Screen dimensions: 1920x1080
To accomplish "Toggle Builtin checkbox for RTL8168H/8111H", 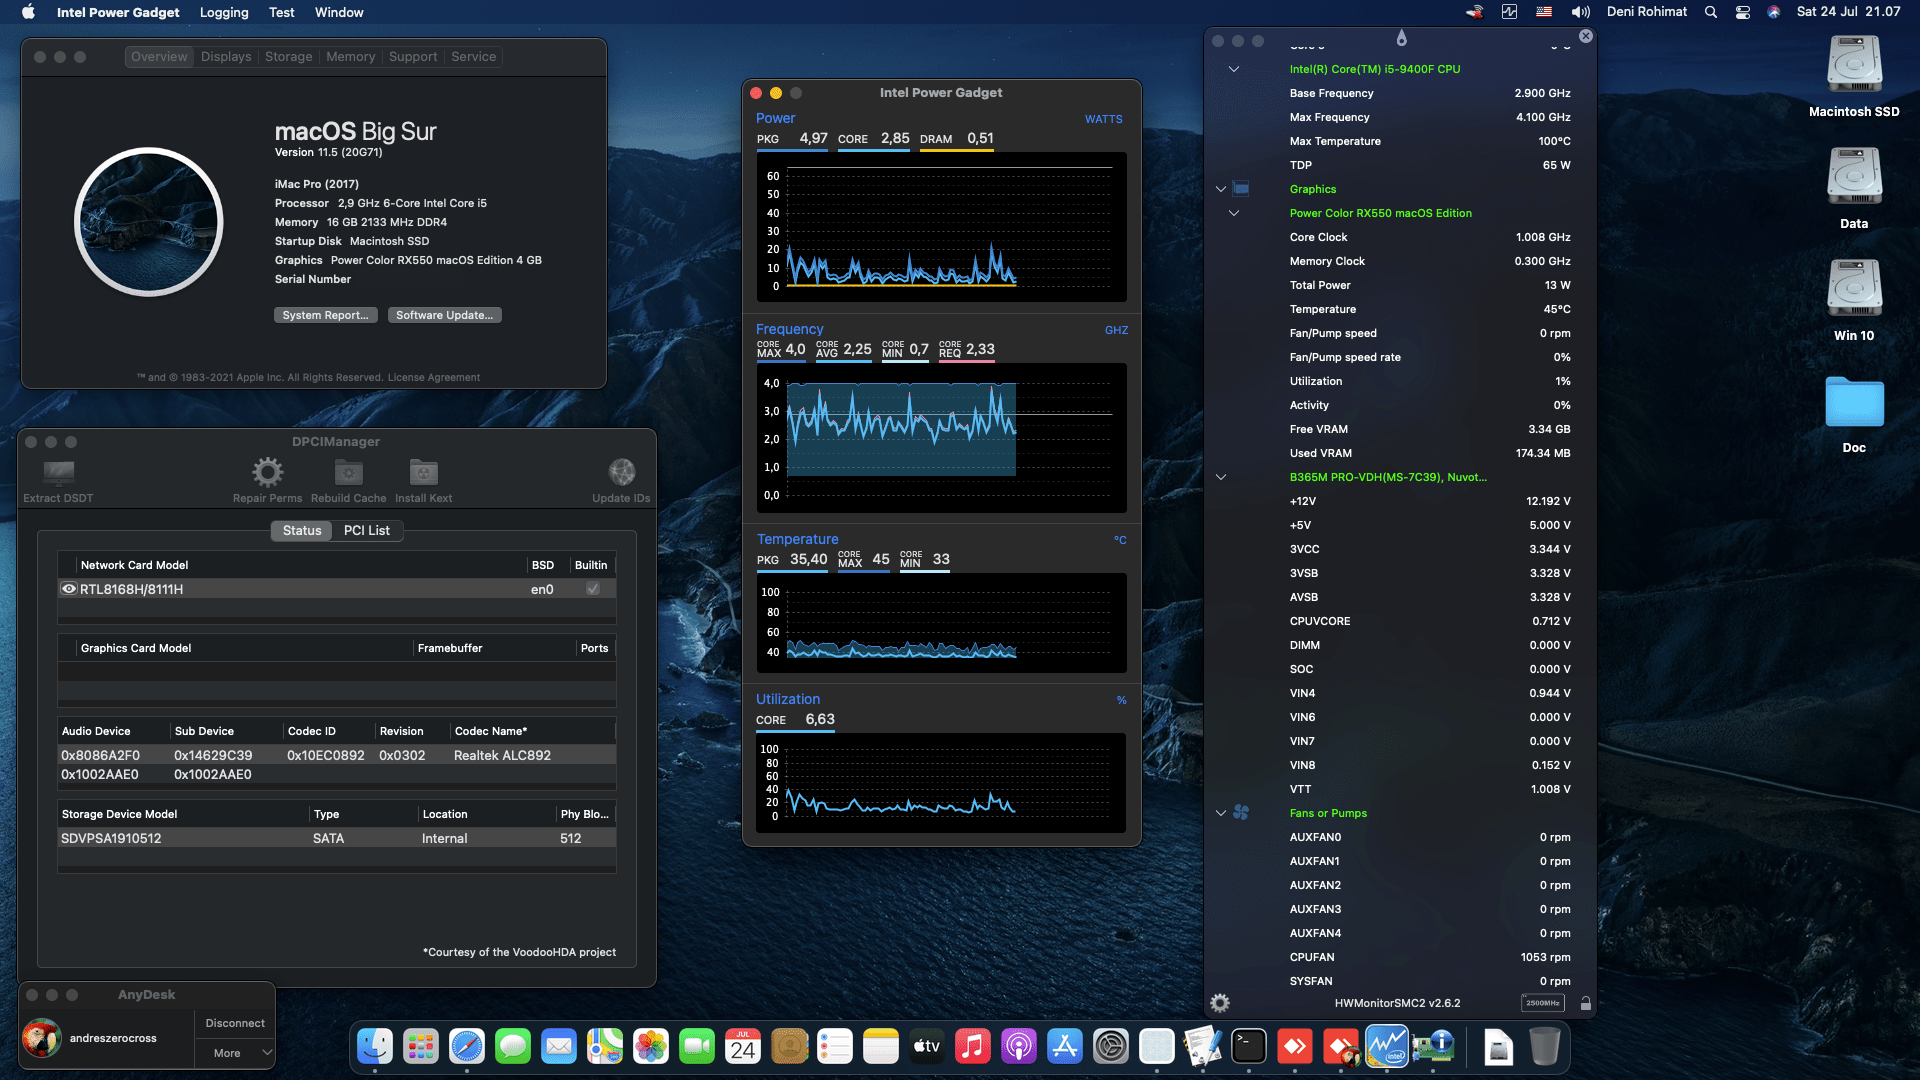I will pyautogui.click(x=593, y=589).
